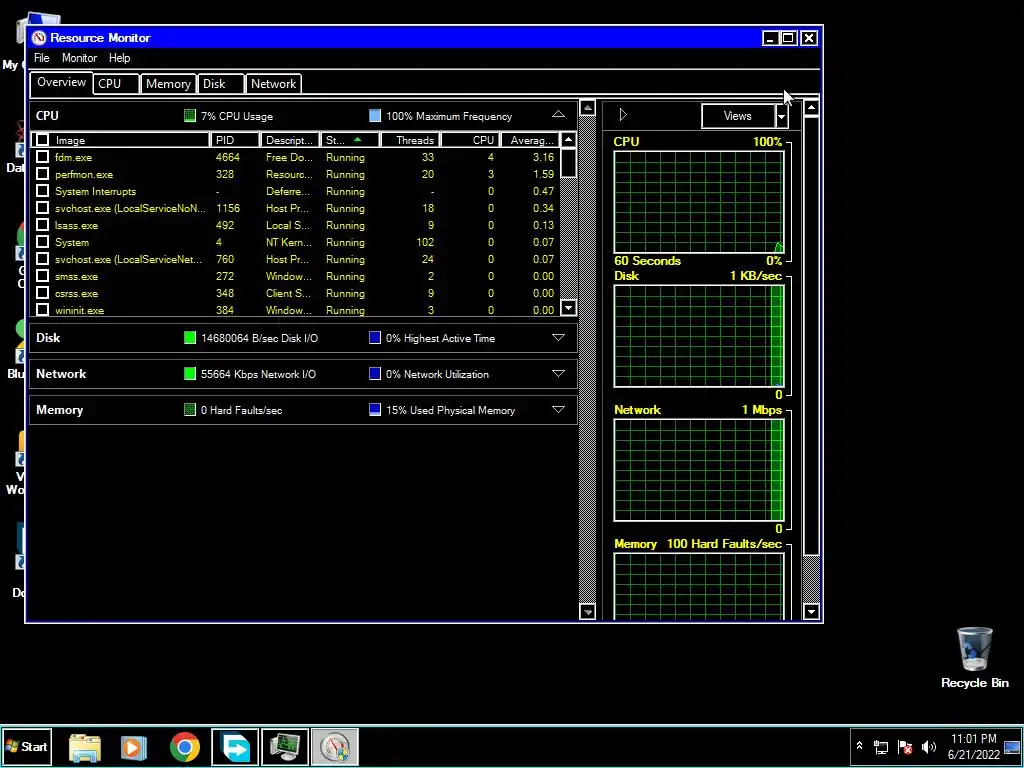Expand the Memory section chevron

pyautogui.click(x=558, y=409)
